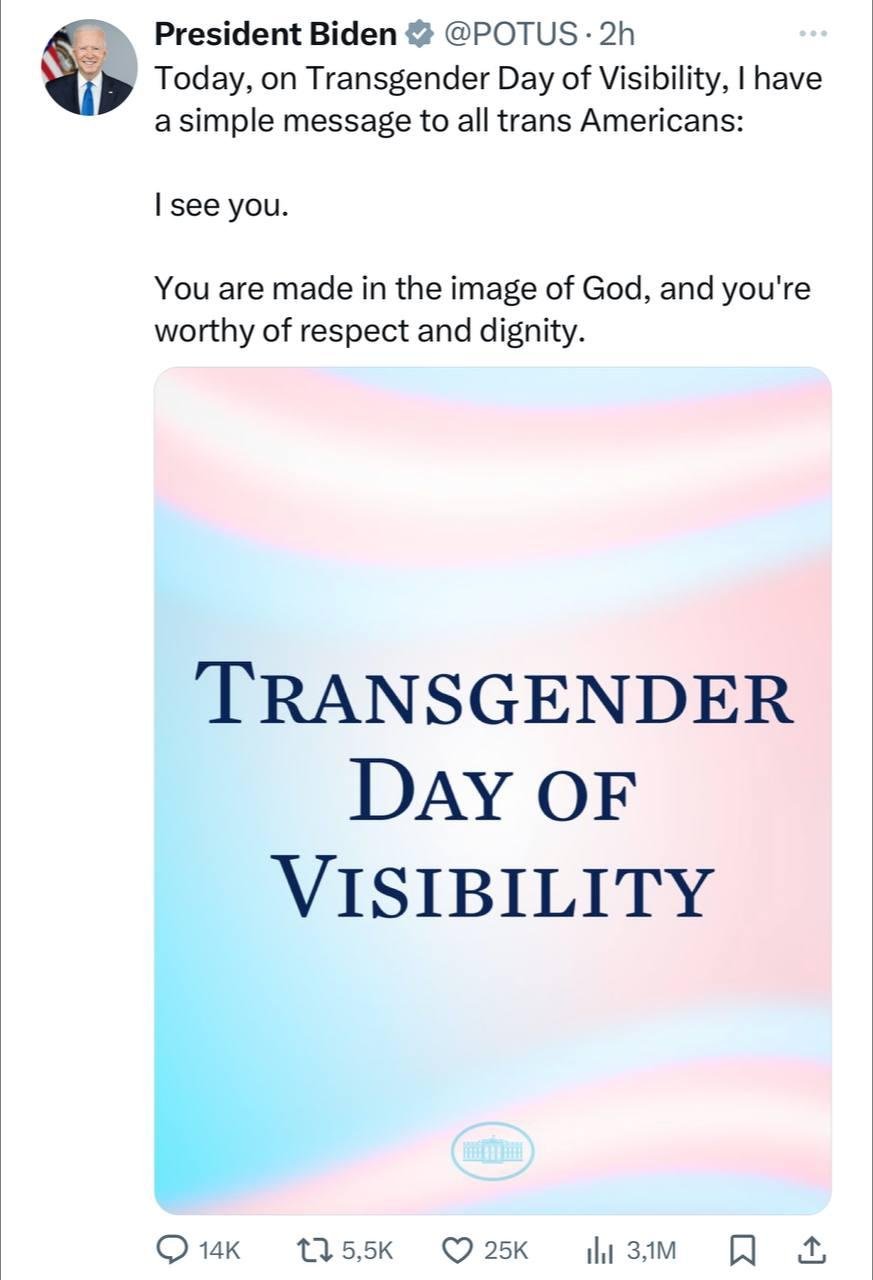
Task: Click the 3,1M views count
Action: (x=651, y=1249)
